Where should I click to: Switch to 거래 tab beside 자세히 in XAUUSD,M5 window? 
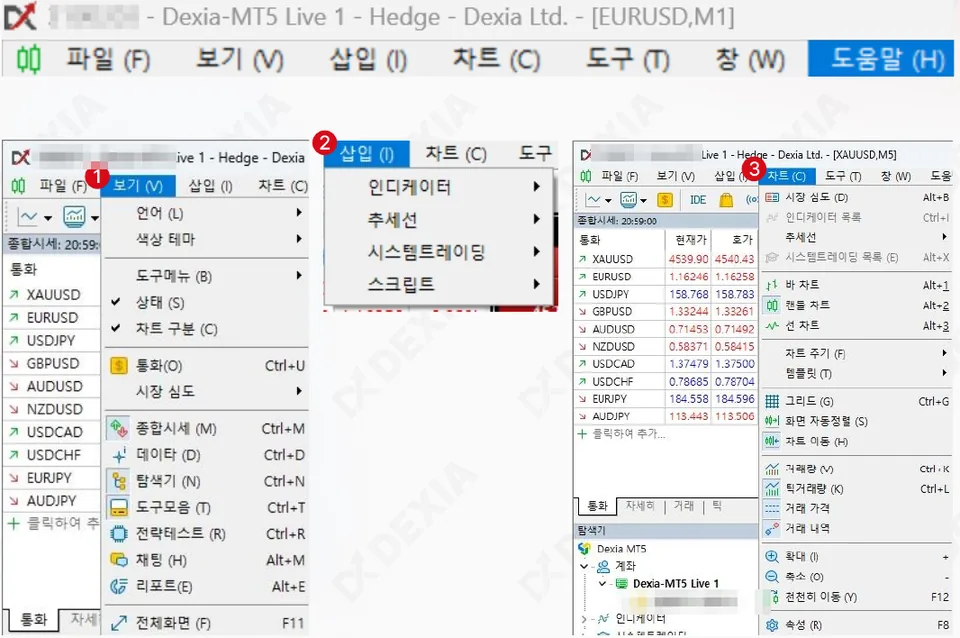pos(684,506)
